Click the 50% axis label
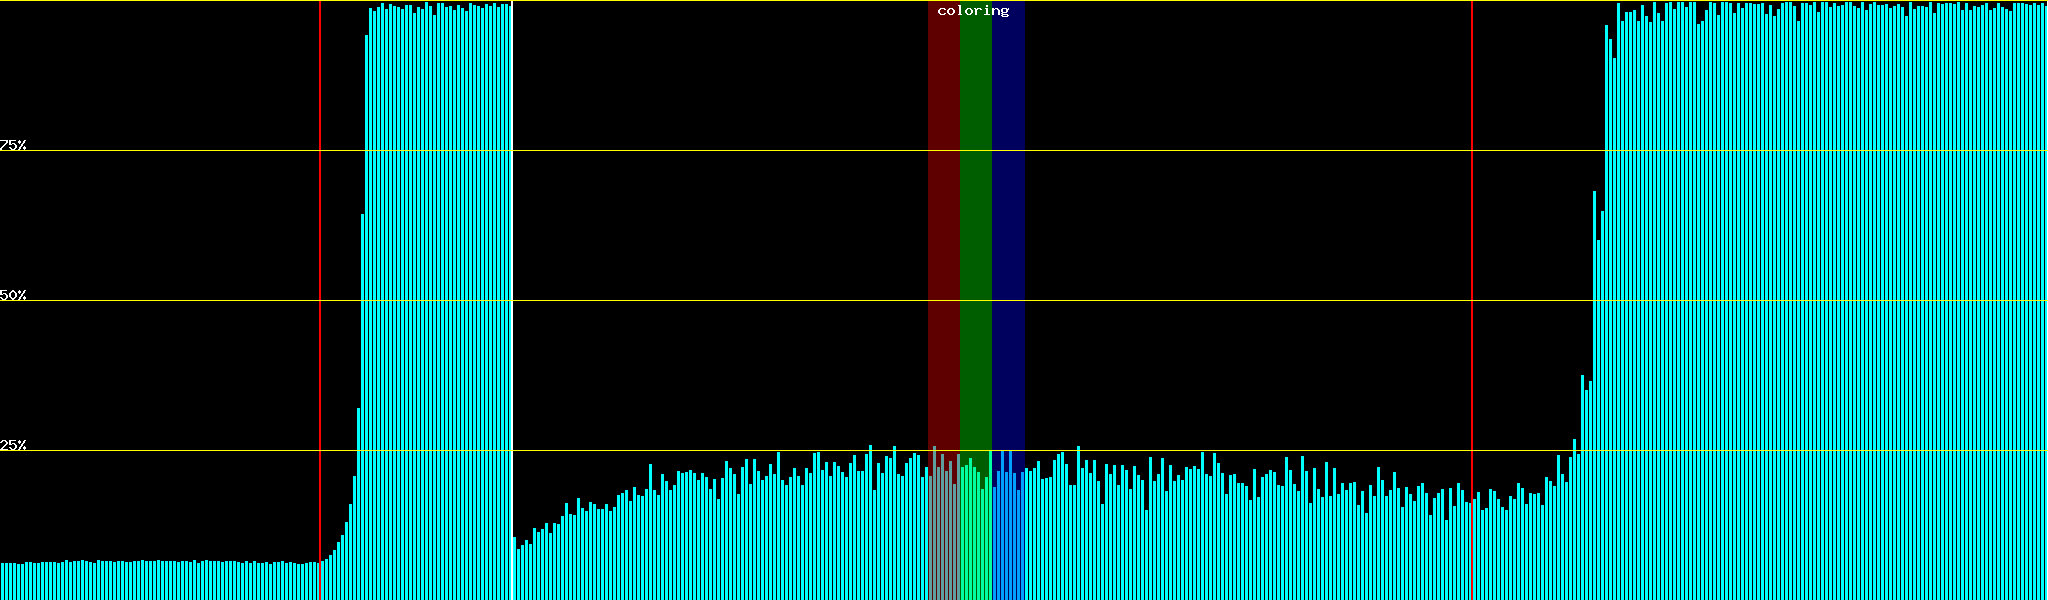Screen dimensions: 2048x600 click(x=13, y=295)
